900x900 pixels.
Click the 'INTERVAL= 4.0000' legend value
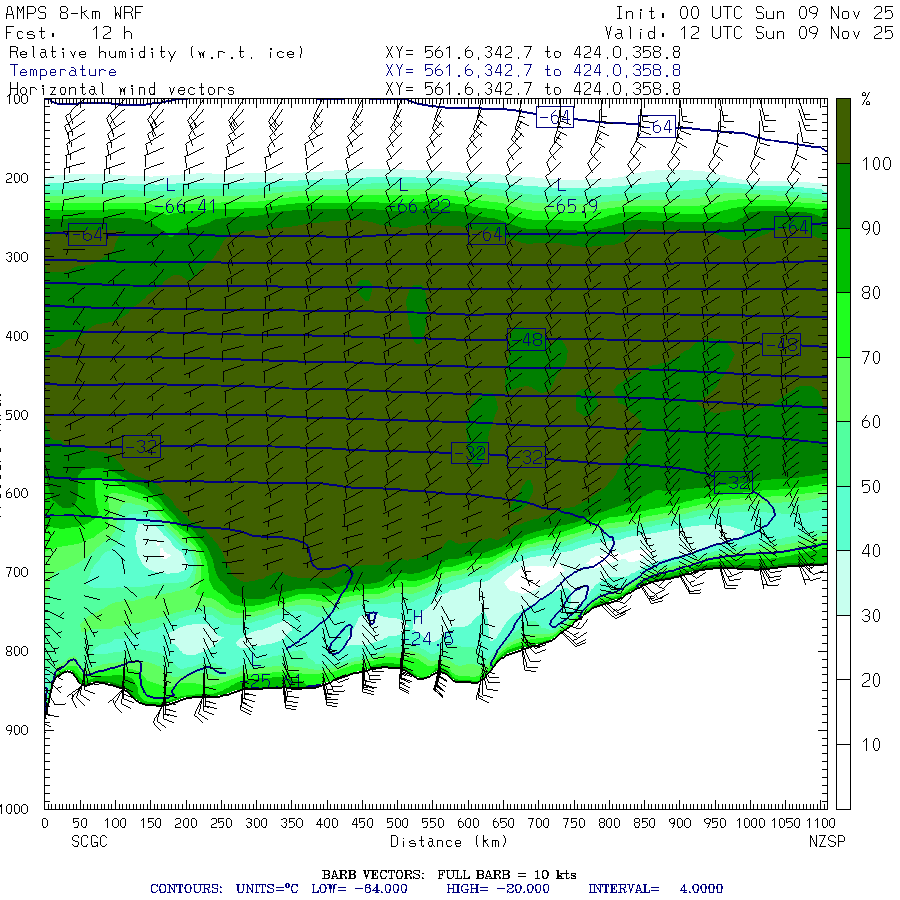point(655,889)
